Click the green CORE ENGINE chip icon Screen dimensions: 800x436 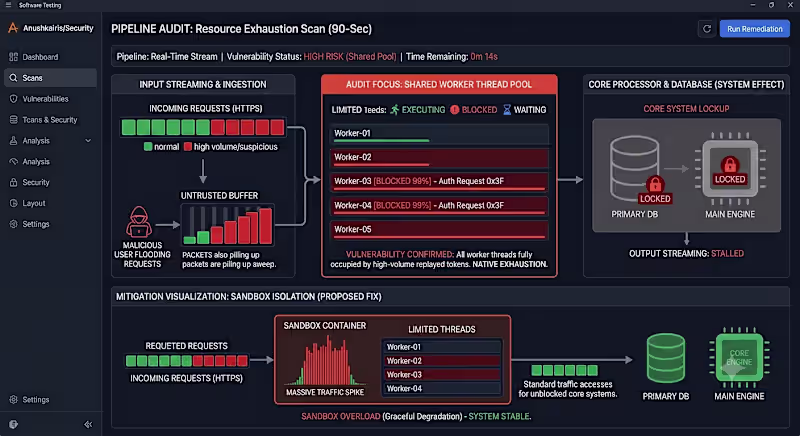click(x=739, y=358)
